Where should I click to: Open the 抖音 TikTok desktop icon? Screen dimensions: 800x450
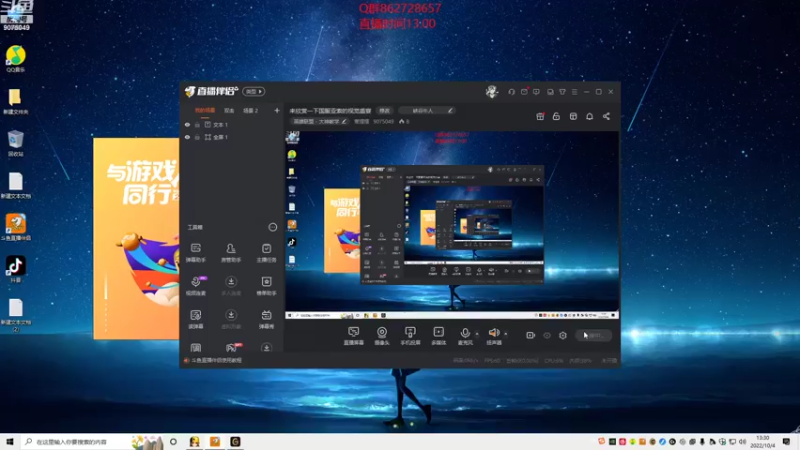pos(15,269)
